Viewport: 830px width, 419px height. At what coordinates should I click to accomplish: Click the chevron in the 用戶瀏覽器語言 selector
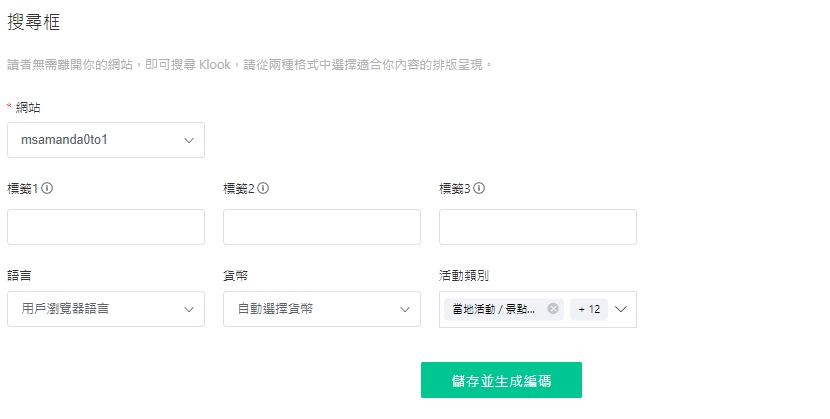189,309
